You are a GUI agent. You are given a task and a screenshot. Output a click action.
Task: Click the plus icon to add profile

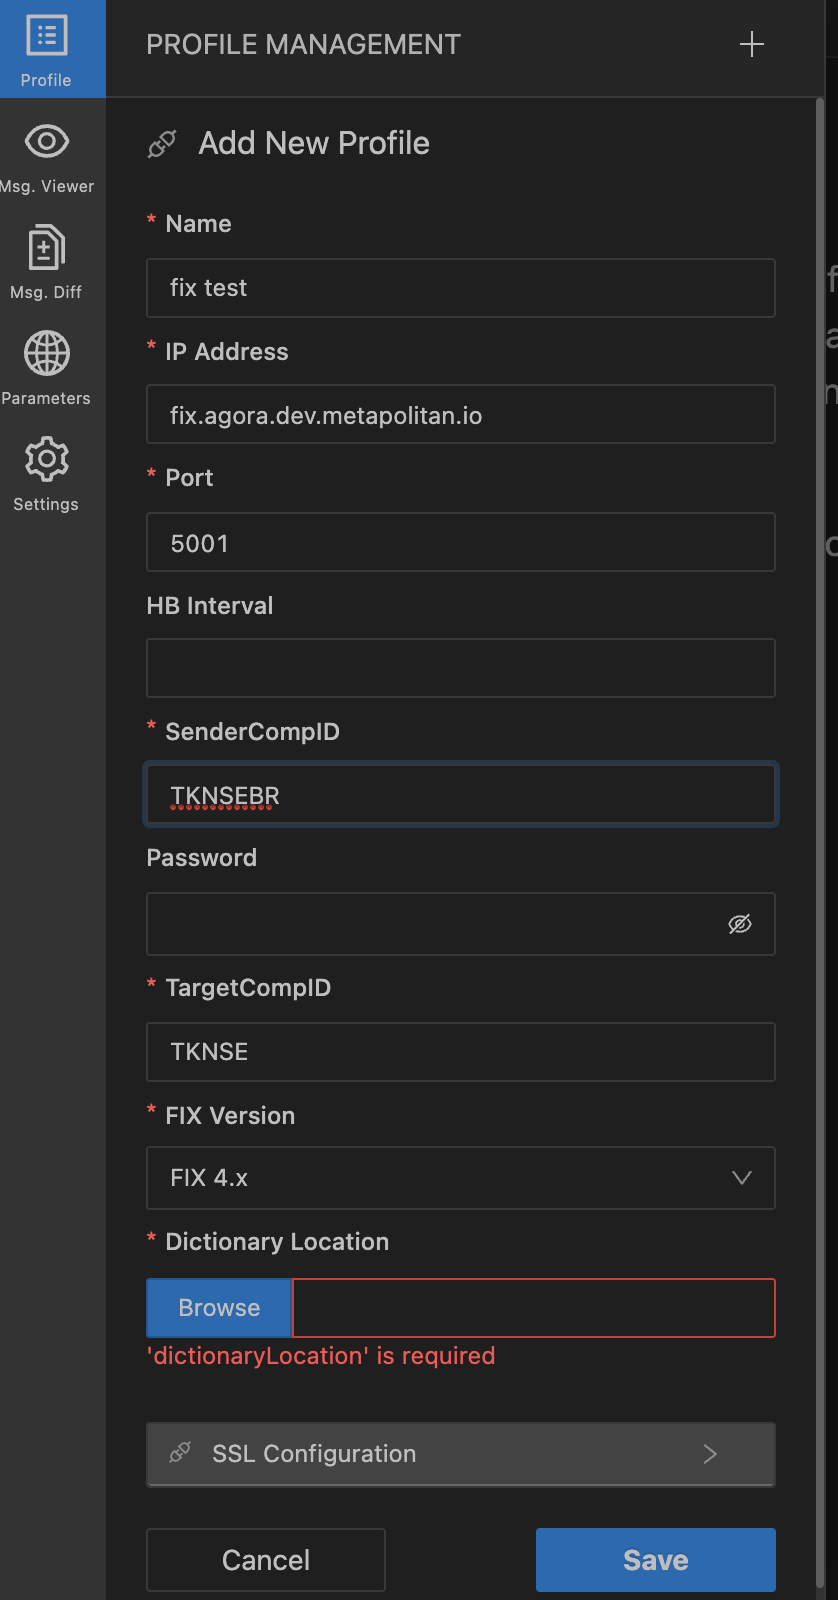coord(751,44)
